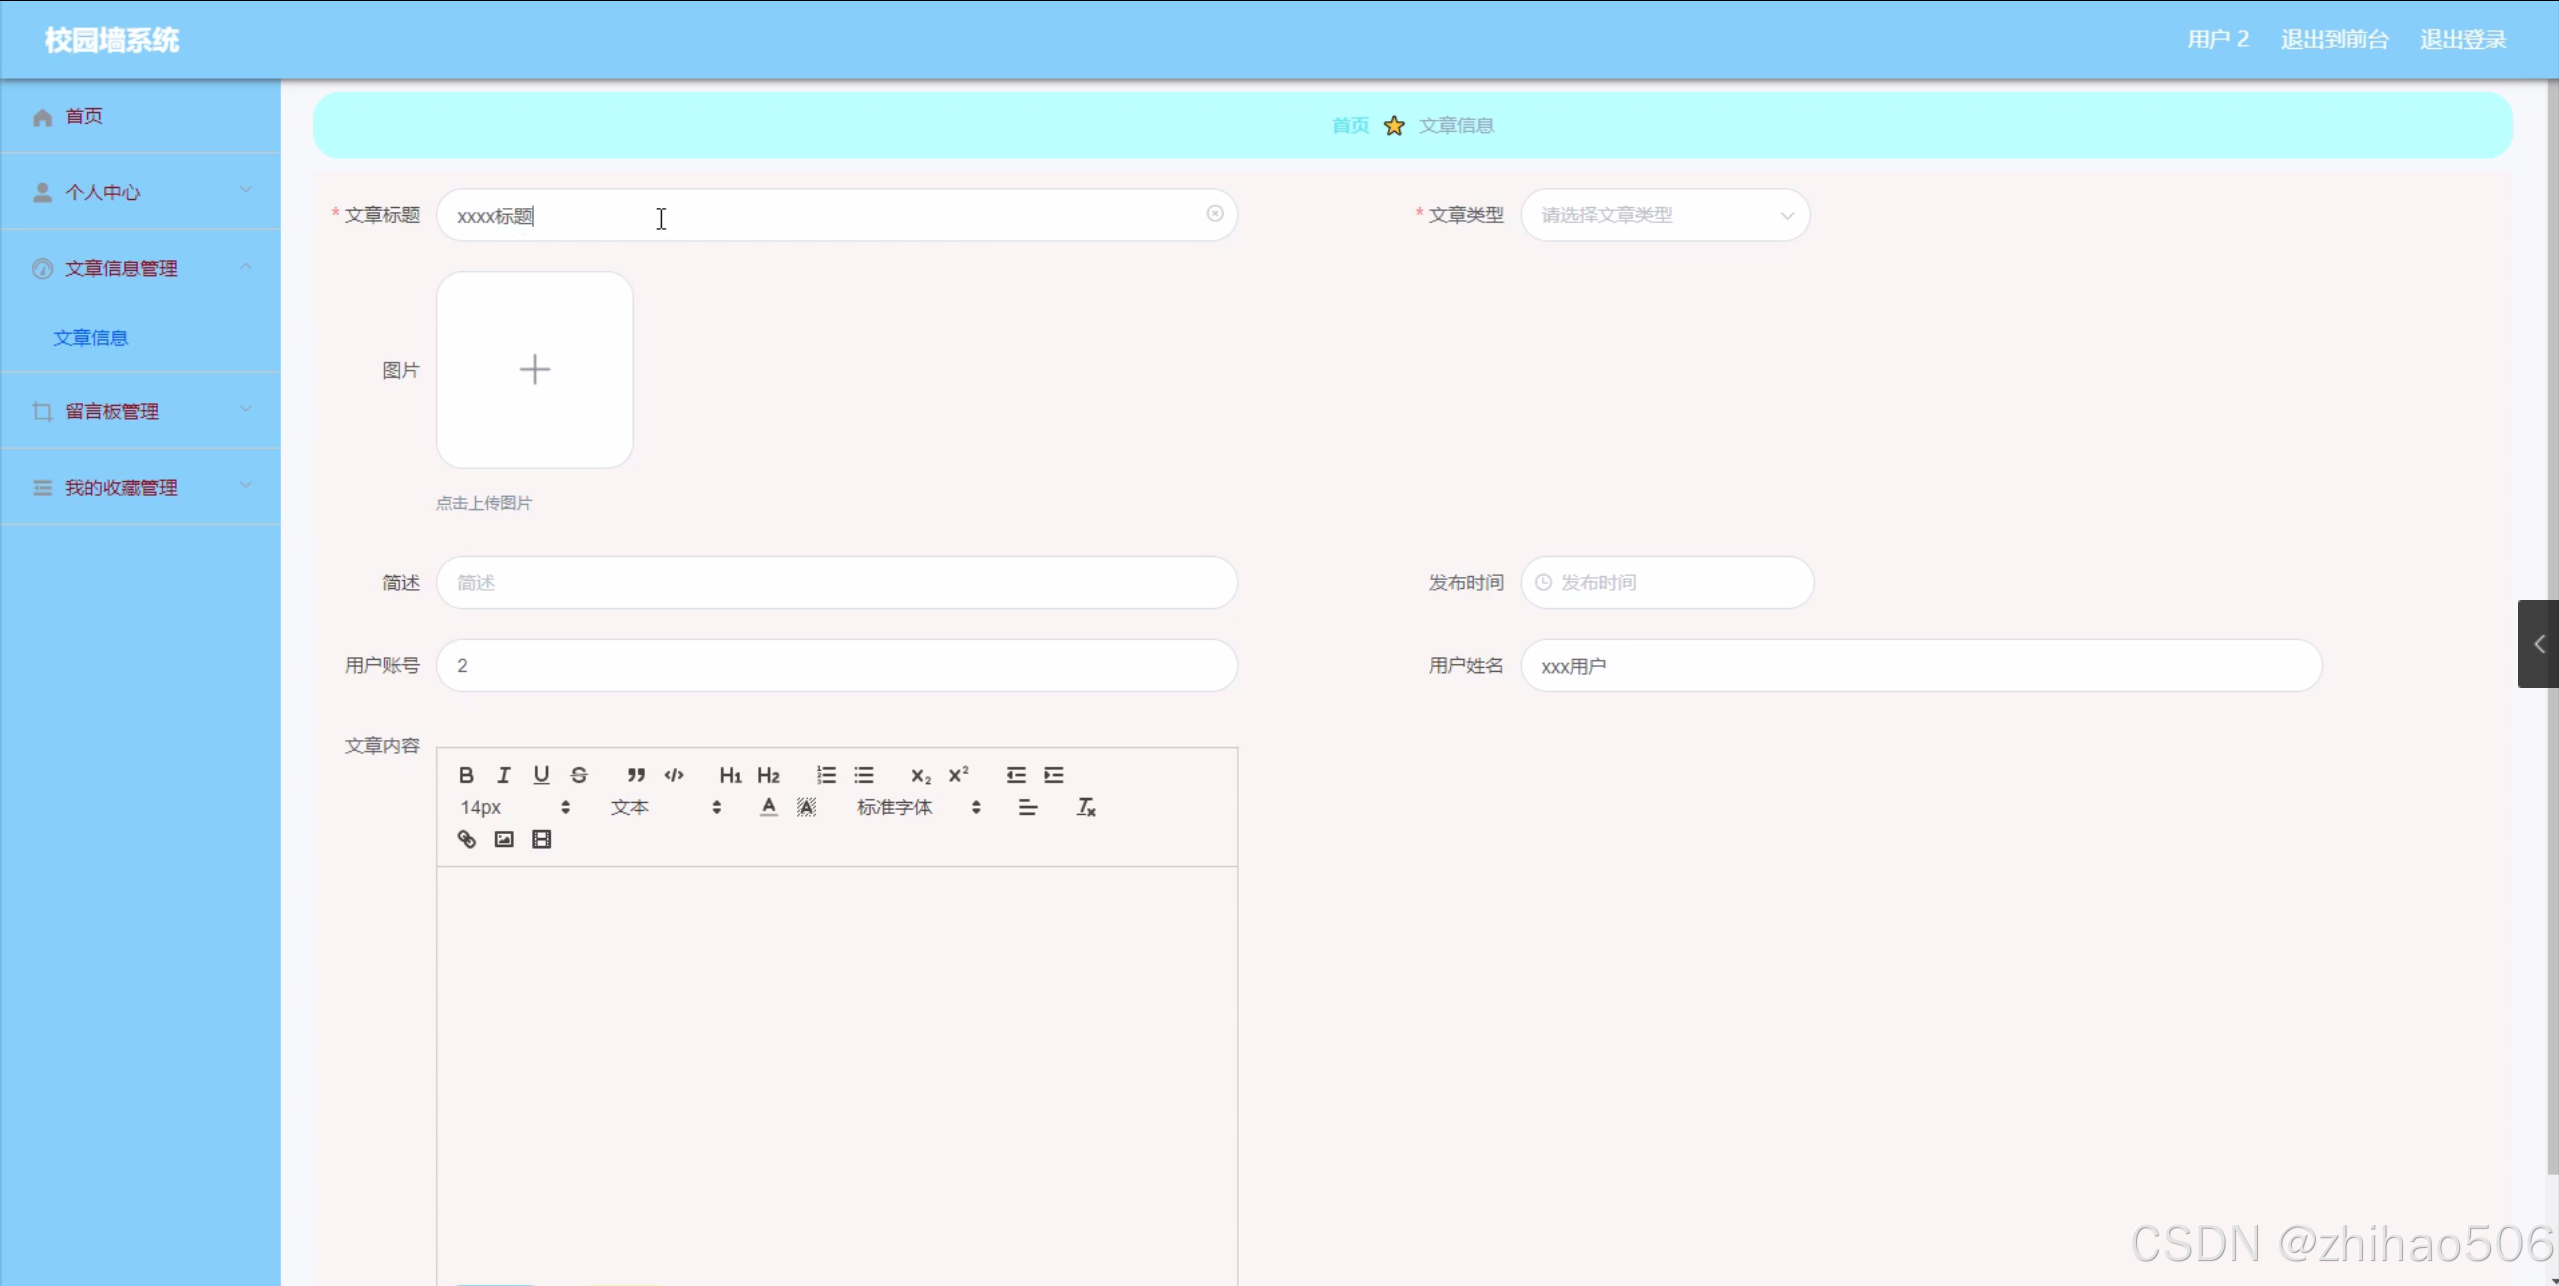Insert a blockquote in article content

636,775
